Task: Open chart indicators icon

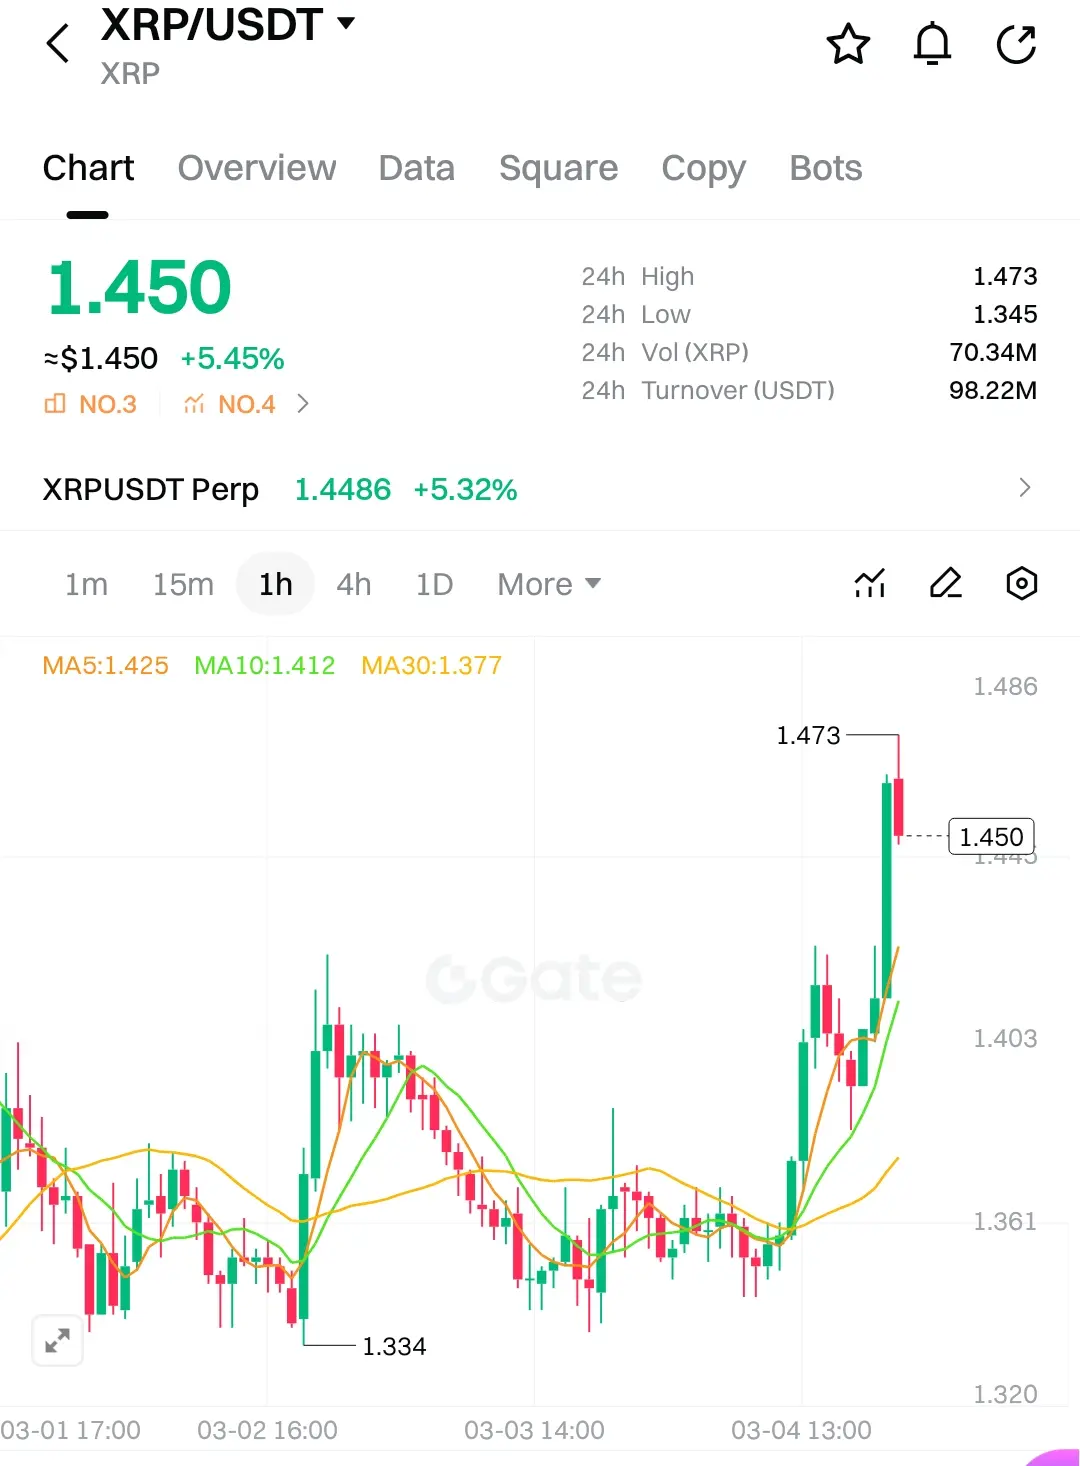Action: click(870, 583)
